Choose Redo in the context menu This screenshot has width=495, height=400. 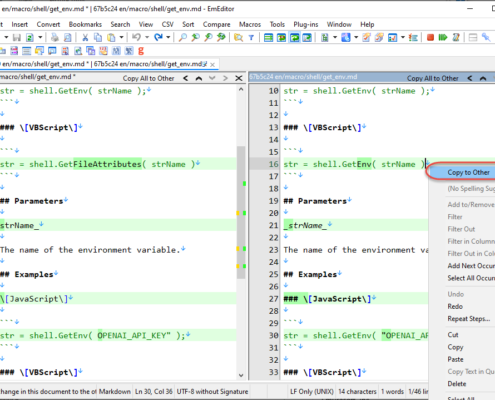(455, 306)
